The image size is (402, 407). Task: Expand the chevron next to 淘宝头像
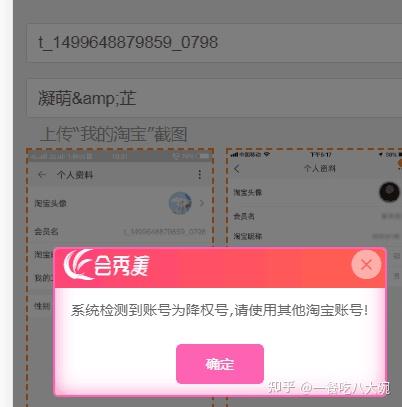[x=202, y=203]
